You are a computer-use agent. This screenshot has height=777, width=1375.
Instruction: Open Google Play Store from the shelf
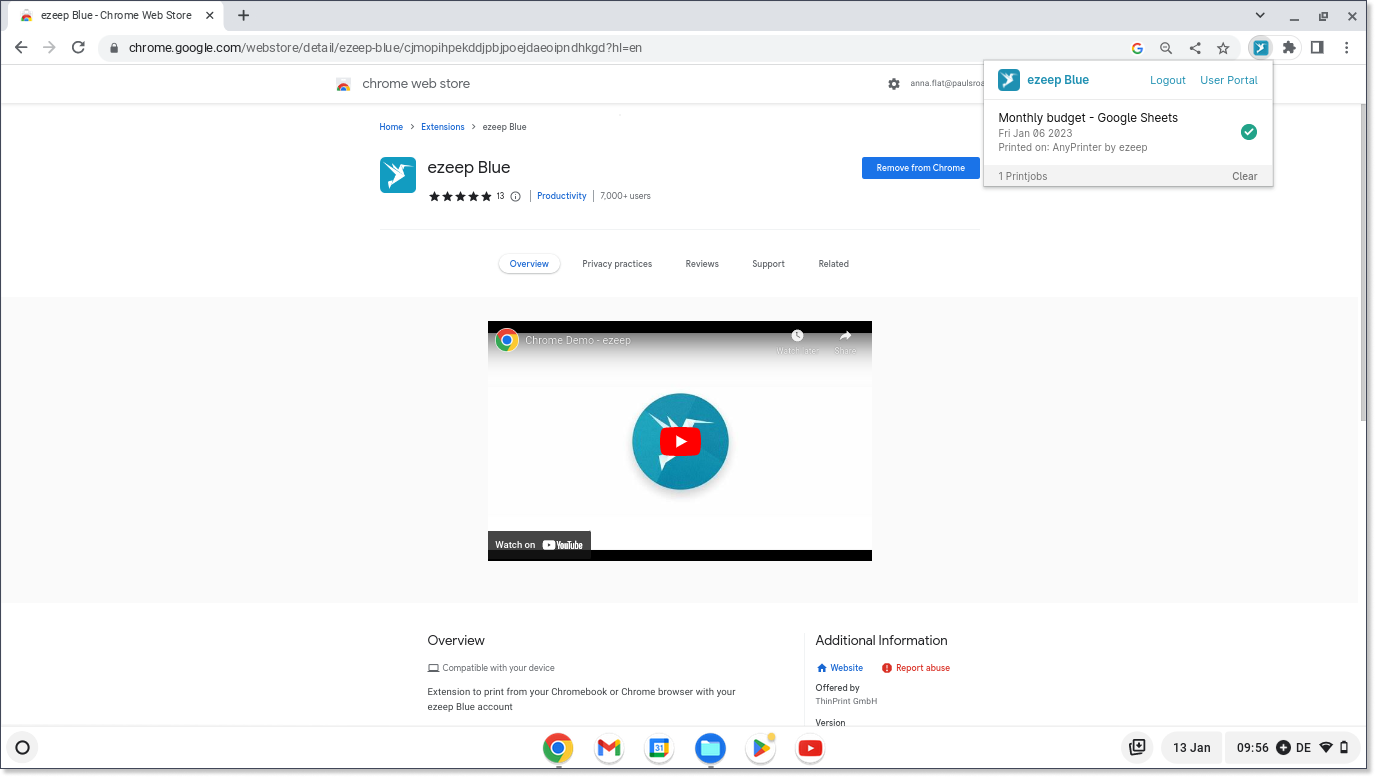click(x=760, y=747)
